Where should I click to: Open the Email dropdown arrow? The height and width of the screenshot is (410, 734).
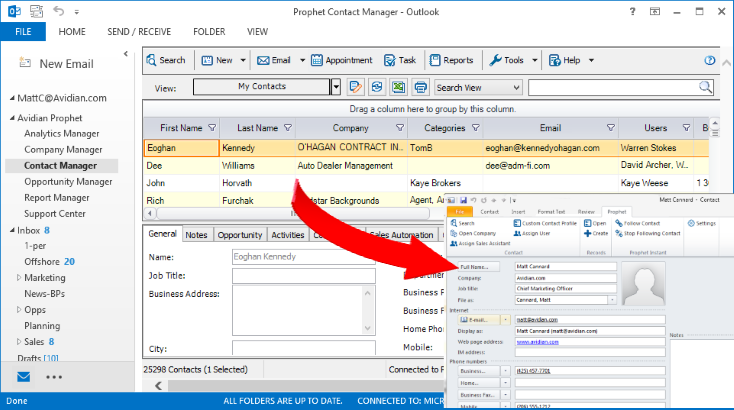pos(302,60)
